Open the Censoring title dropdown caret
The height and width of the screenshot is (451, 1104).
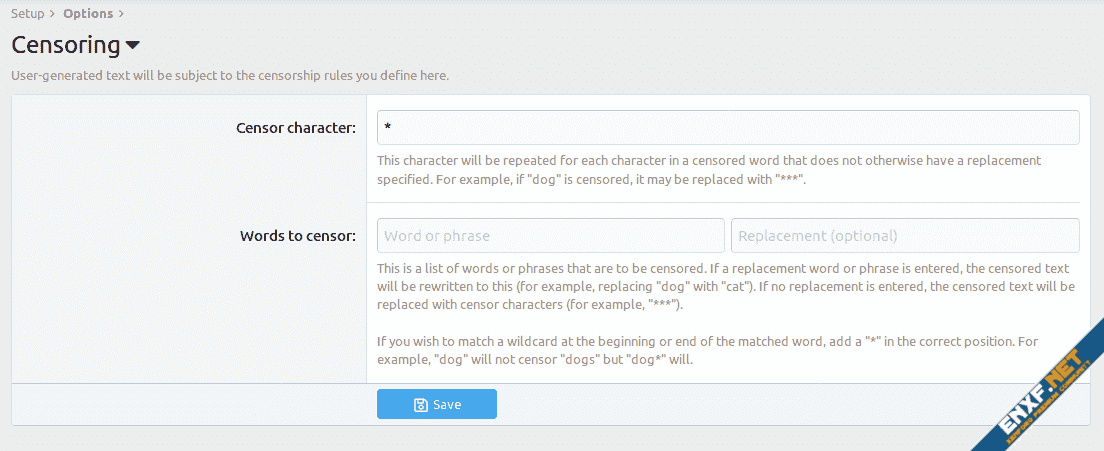[133, 46]
